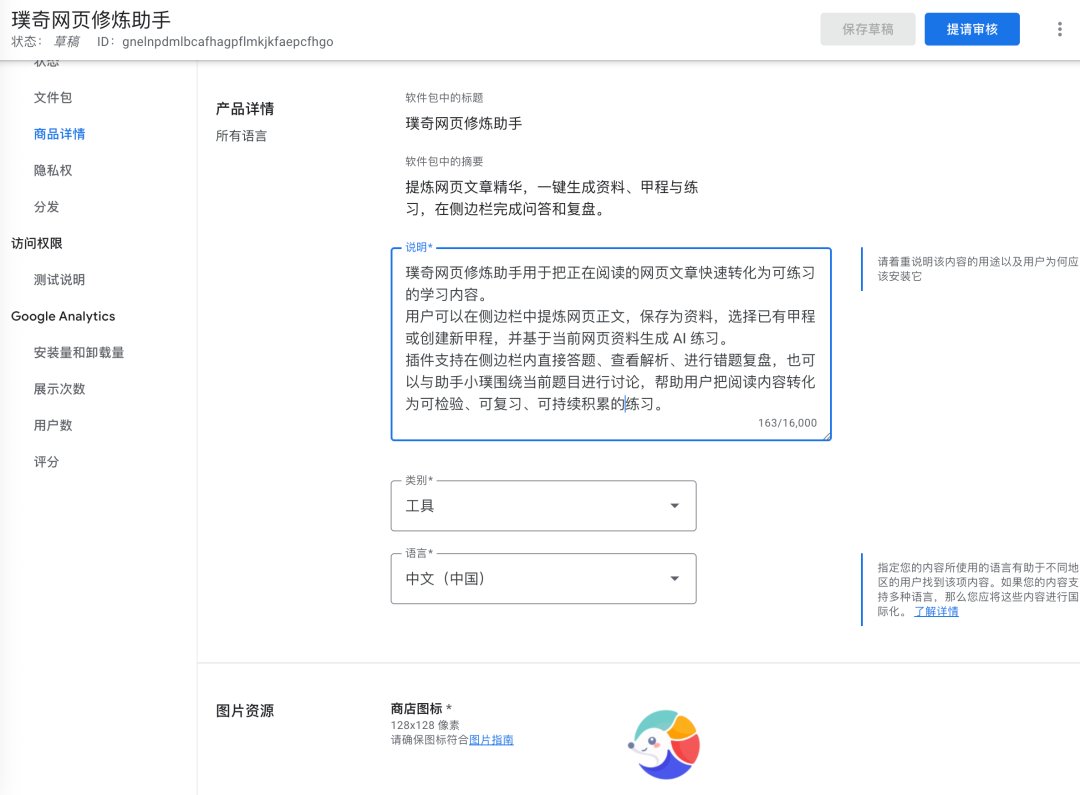Open 展示次数 analytics page
The height and width of the screenshot is (795, 1080).
[x=59, y=389]
